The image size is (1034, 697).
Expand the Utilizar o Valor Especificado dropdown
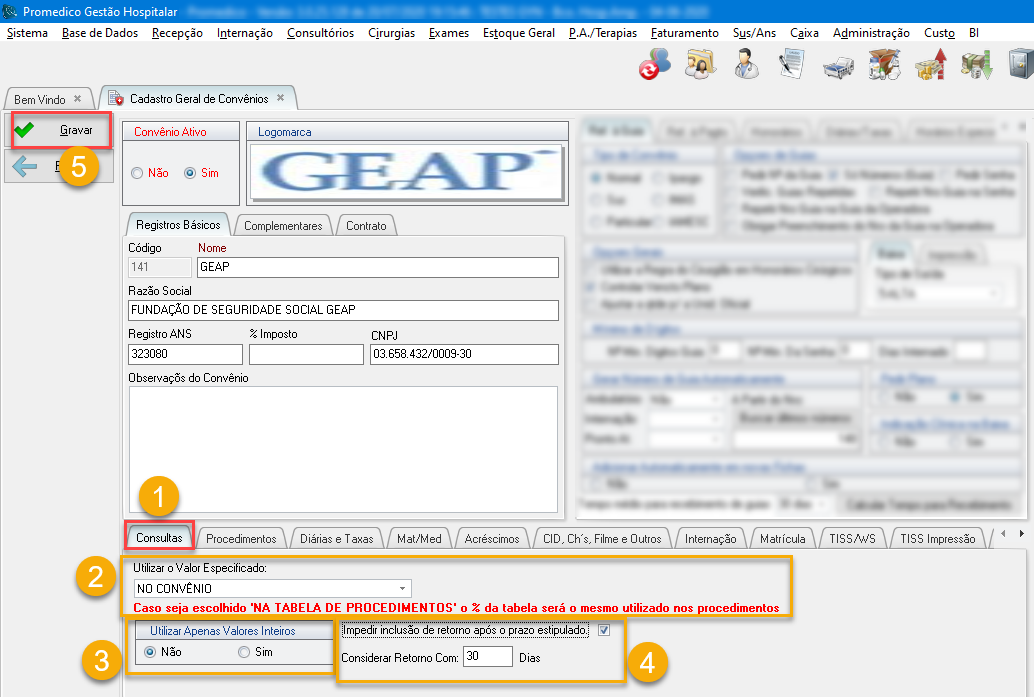(x=402, y=589)
